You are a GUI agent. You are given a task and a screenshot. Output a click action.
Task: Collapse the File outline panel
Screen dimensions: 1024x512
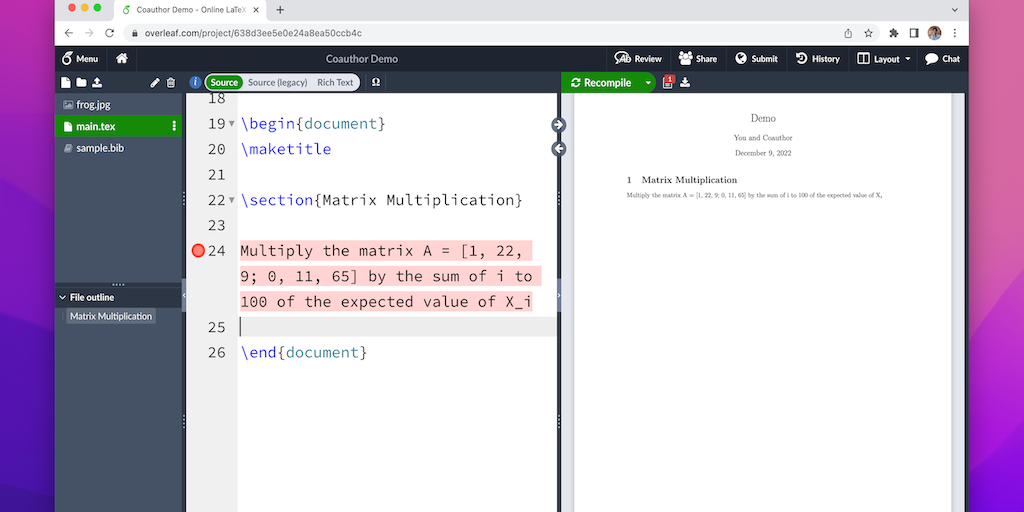[62, 297]
